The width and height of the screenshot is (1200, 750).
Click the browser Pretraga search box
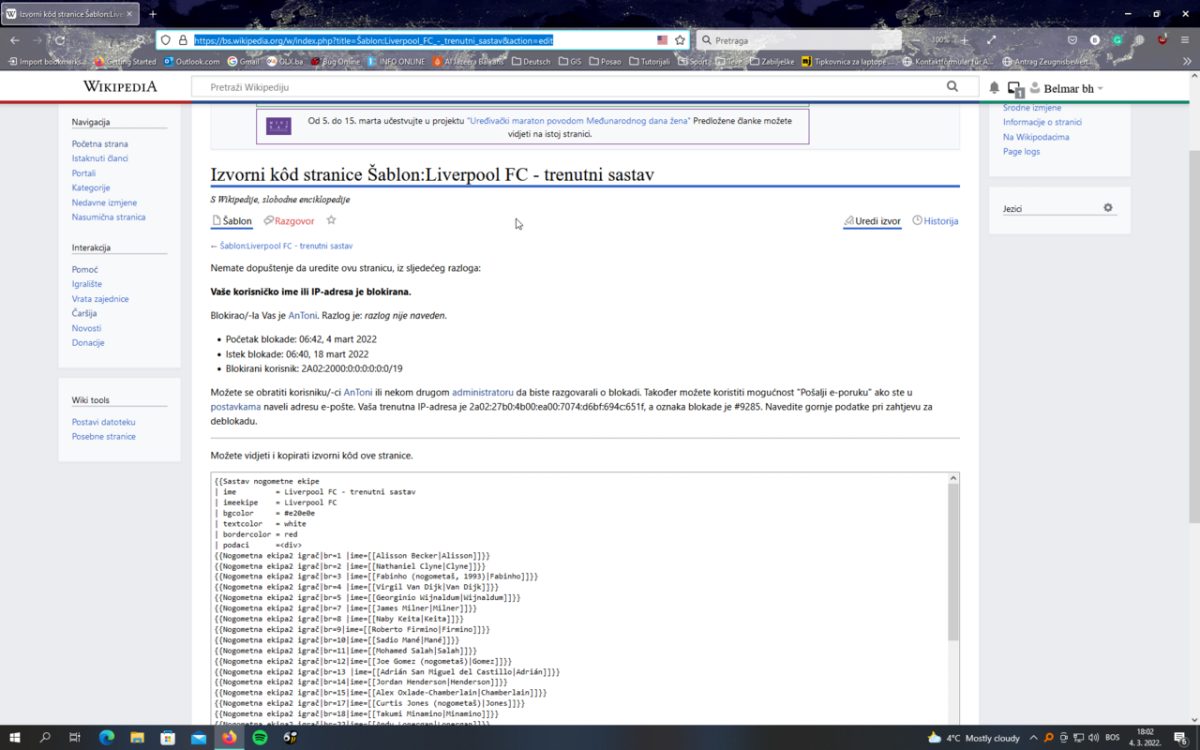point(798,40)
